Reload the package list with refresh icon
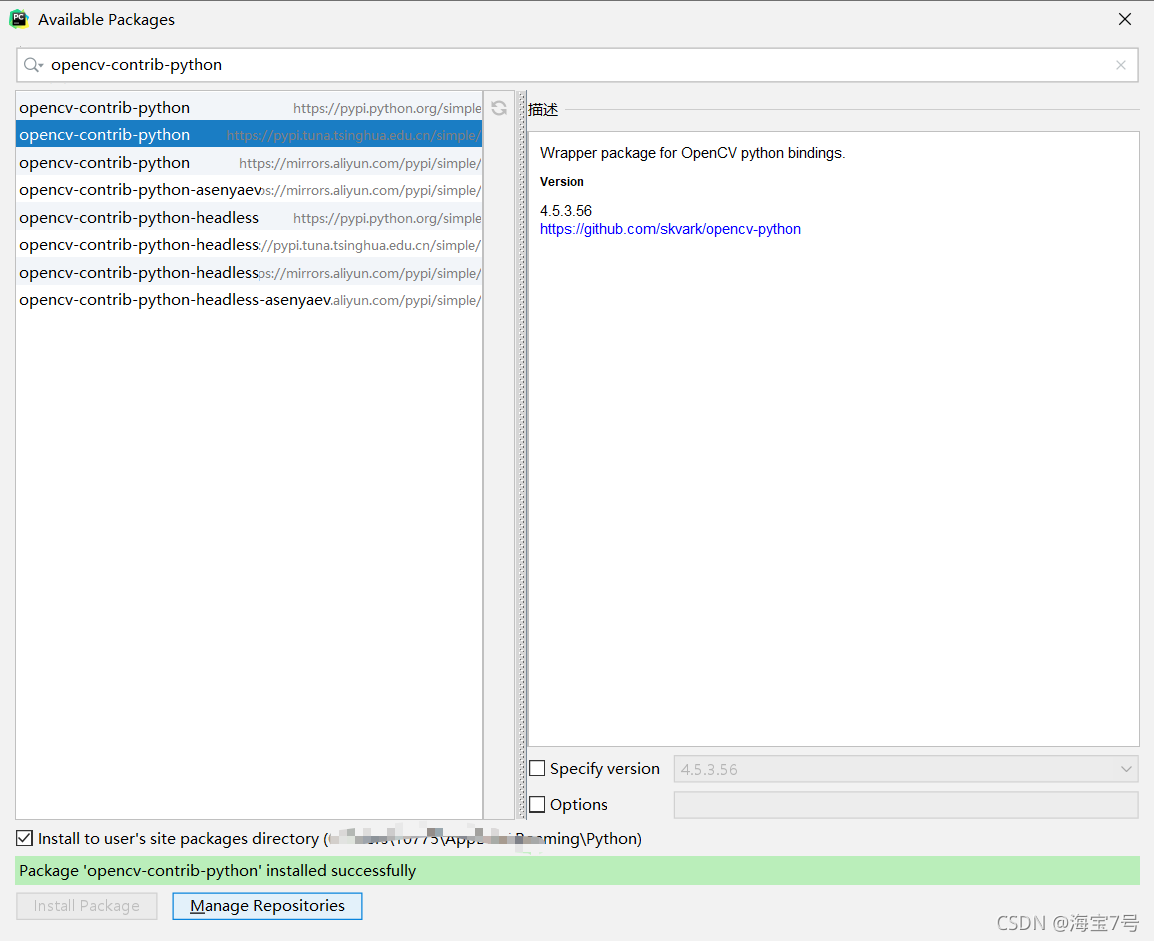The width and height of the screenshot is (1154, 941). [x=499, y=108]
